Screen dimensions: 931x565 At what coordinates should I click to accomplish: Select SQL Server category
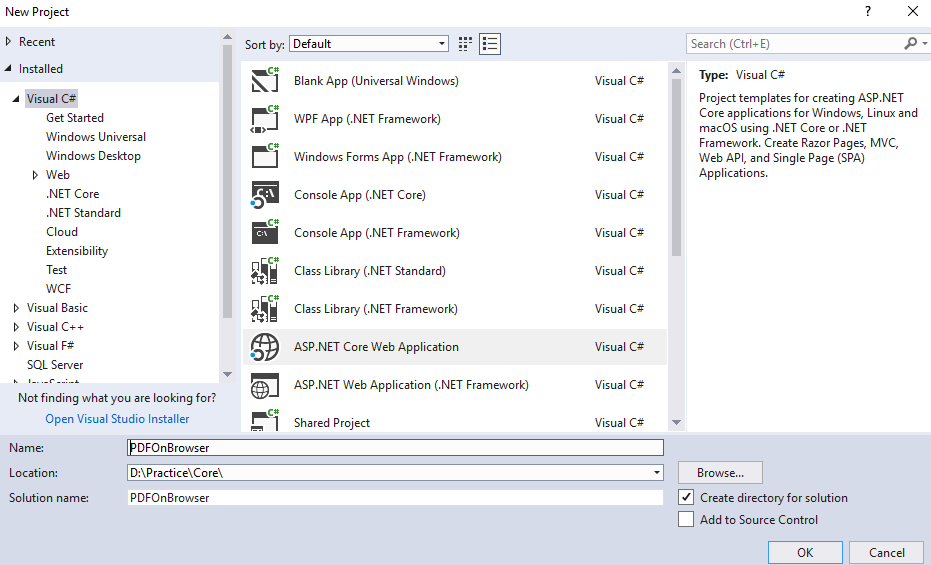point(55,364)
